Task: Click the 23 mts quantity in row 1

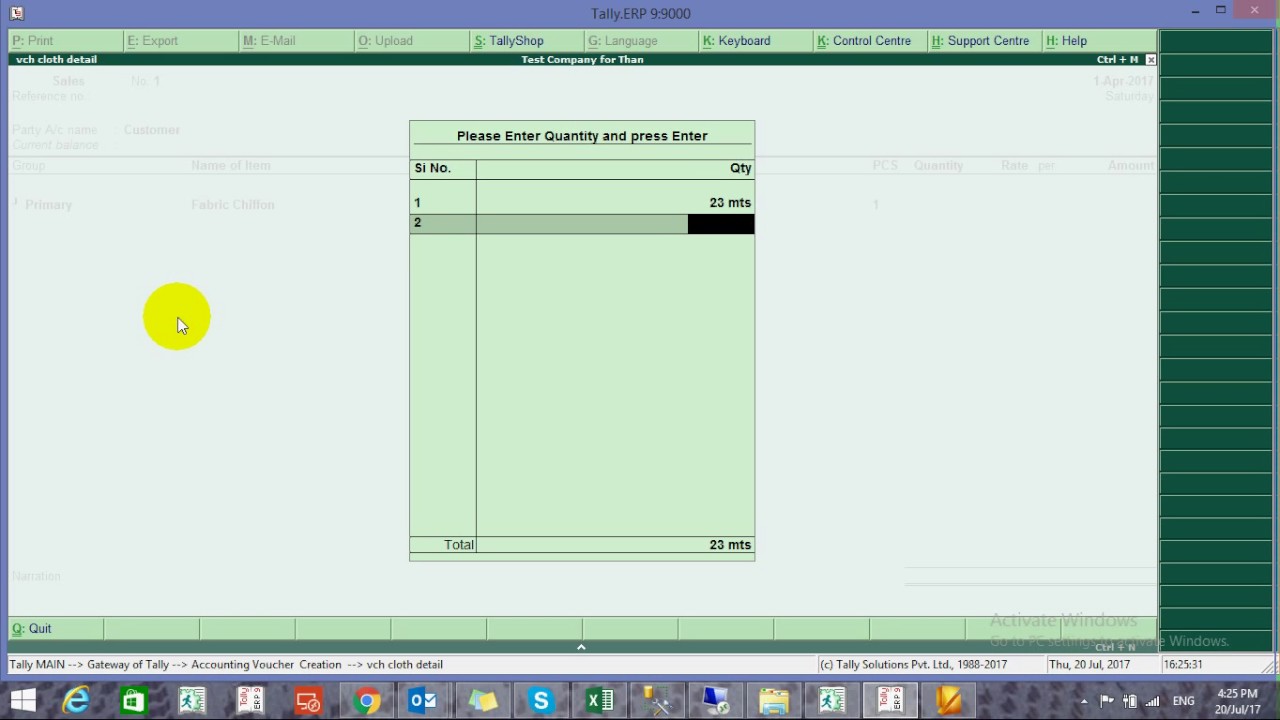Action: click(x=730, y=203)
